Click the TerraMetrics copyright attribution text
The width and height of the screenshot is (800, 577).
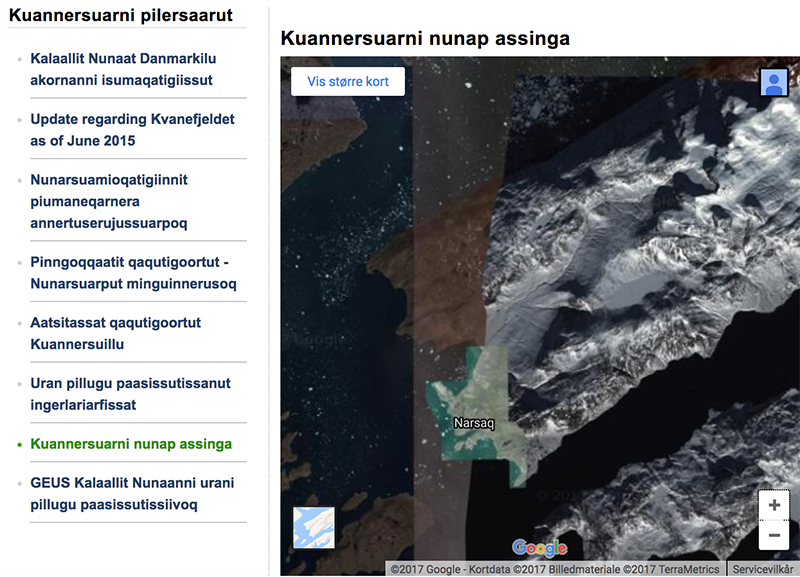555,569
